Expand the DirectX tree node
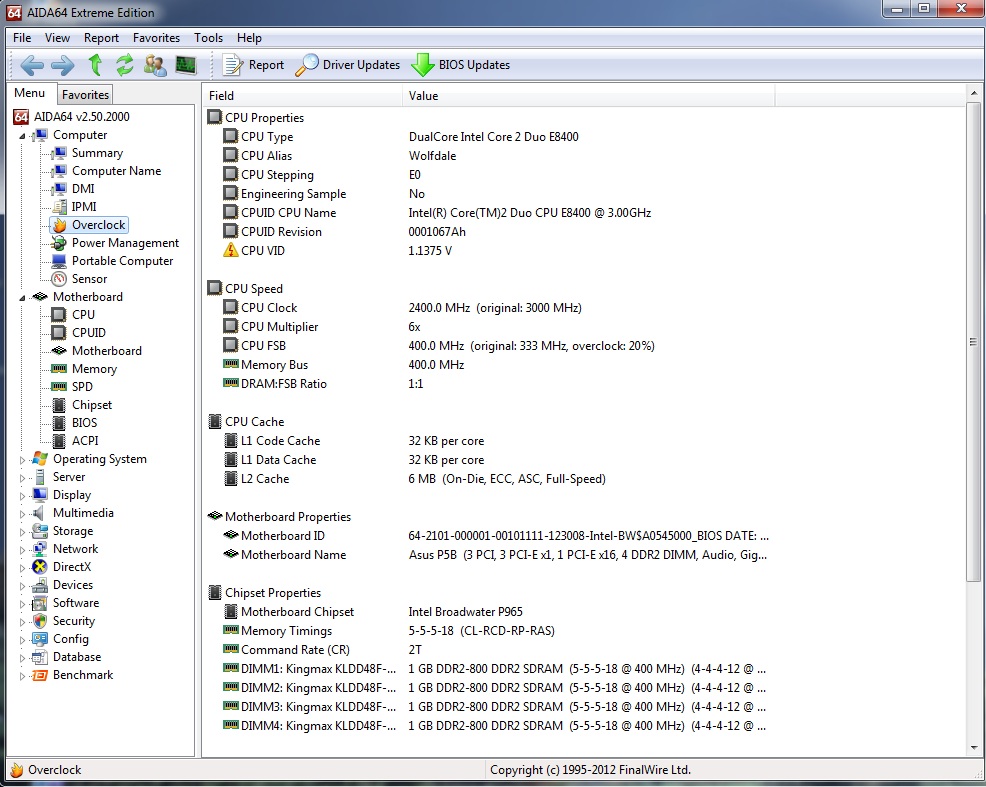986x787 pixels. click(x=23, y=568)
